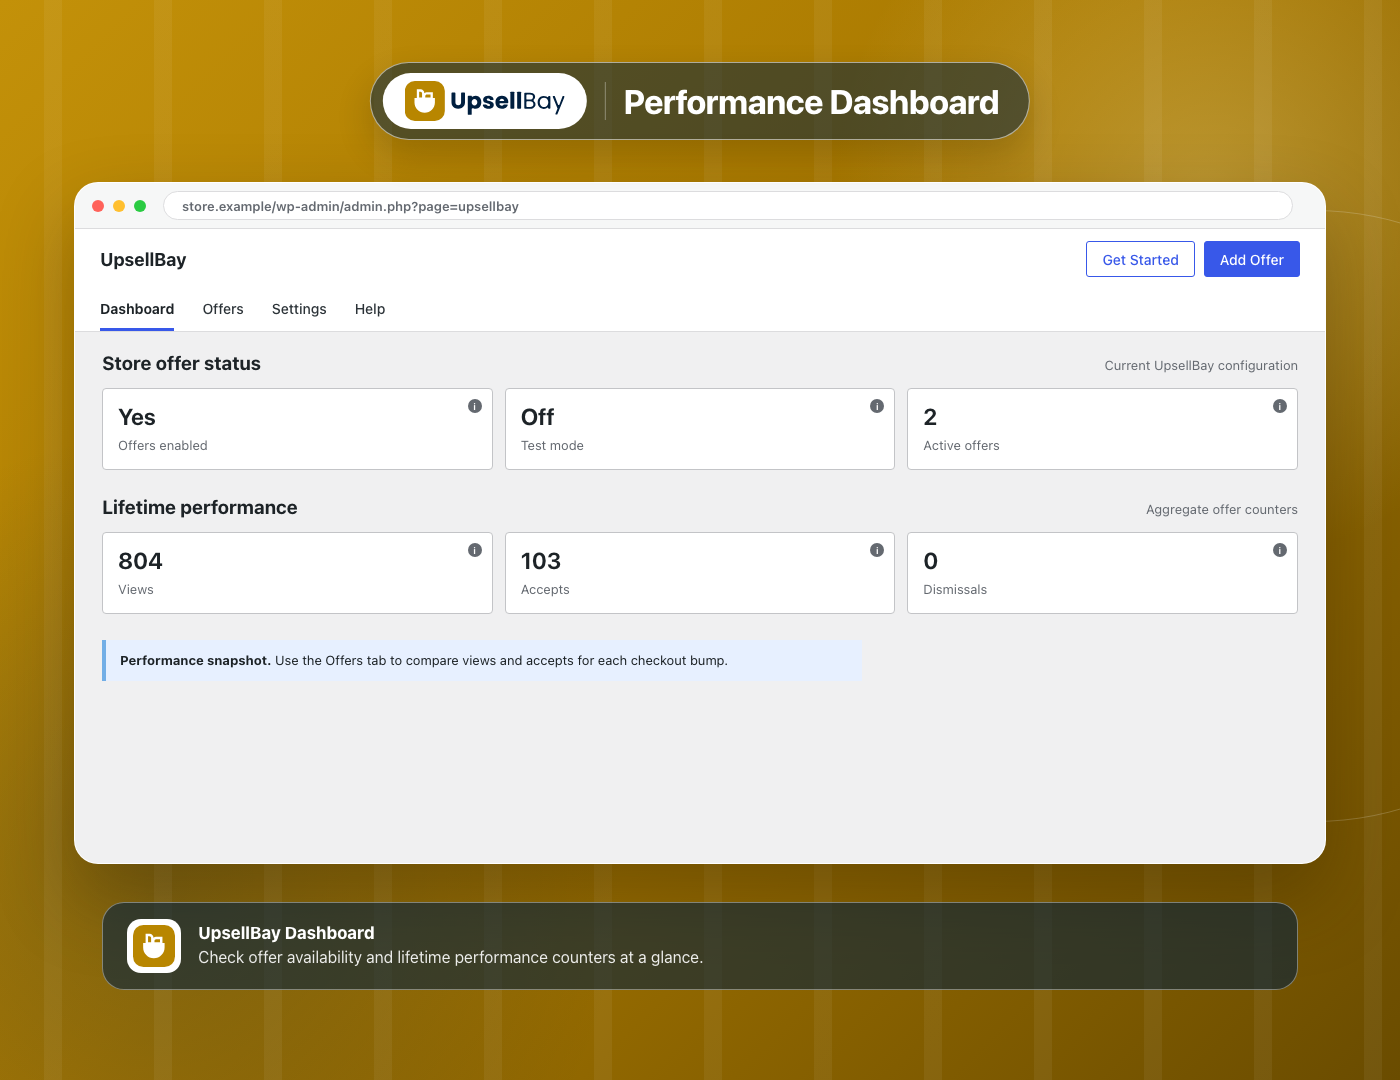Open the Dashboard tab
Viewport: 1400px width, 1080px height.
[x=137, y=309]
